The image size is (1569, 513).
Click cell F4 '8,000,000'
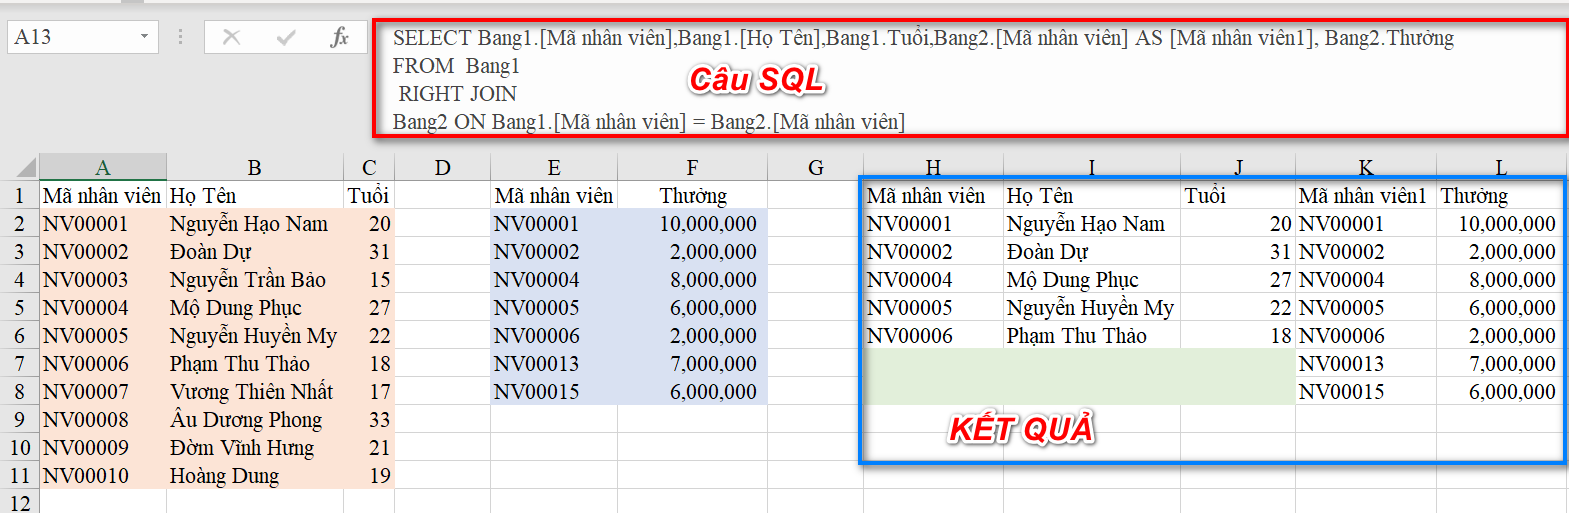(x=692, y=279)
